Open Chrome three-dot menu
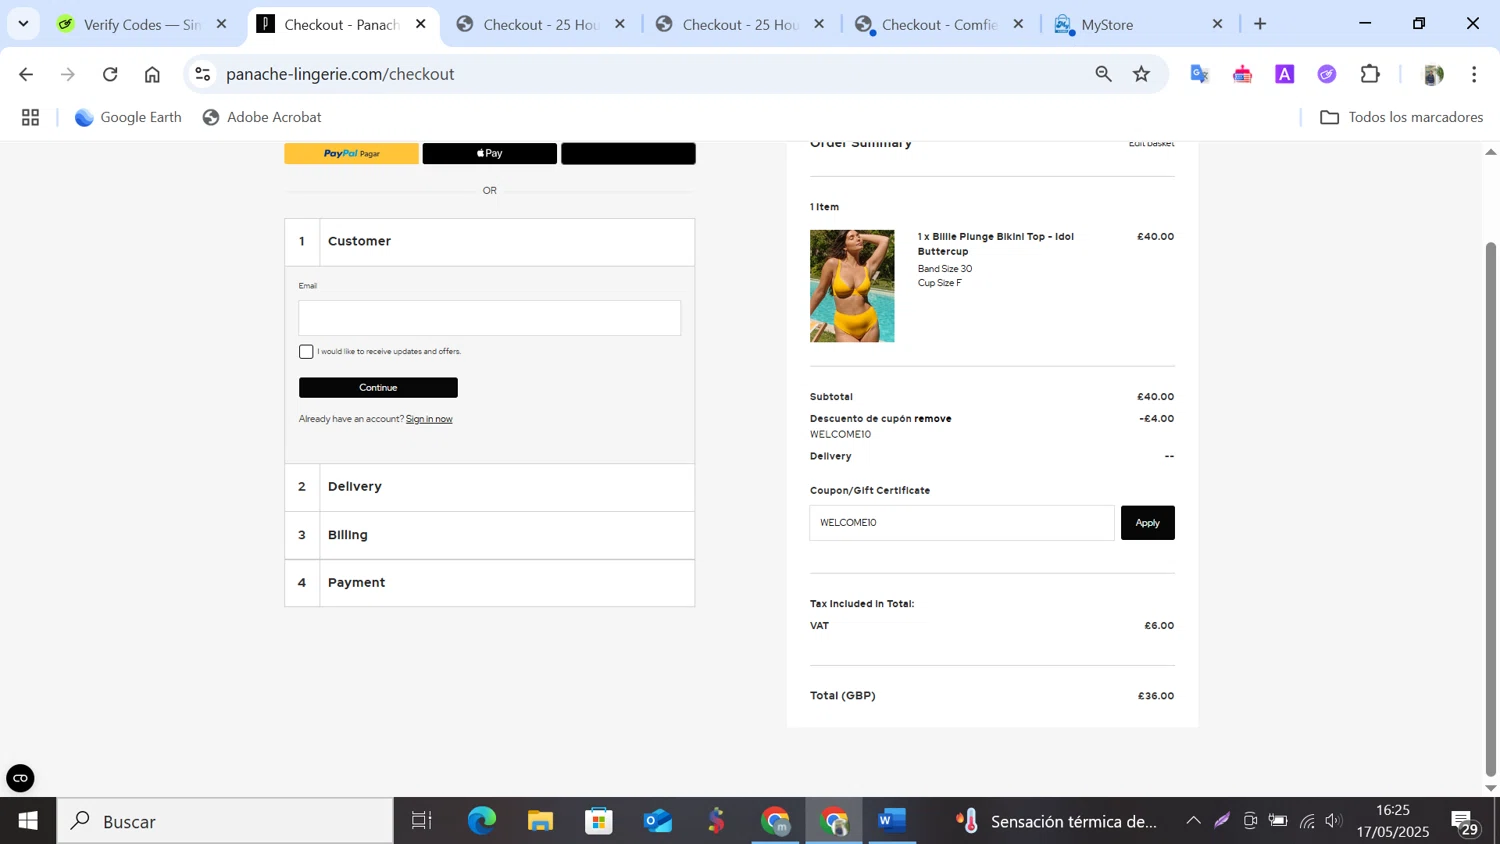The height and width of the screenshot is (844, 1500). 1474,74
